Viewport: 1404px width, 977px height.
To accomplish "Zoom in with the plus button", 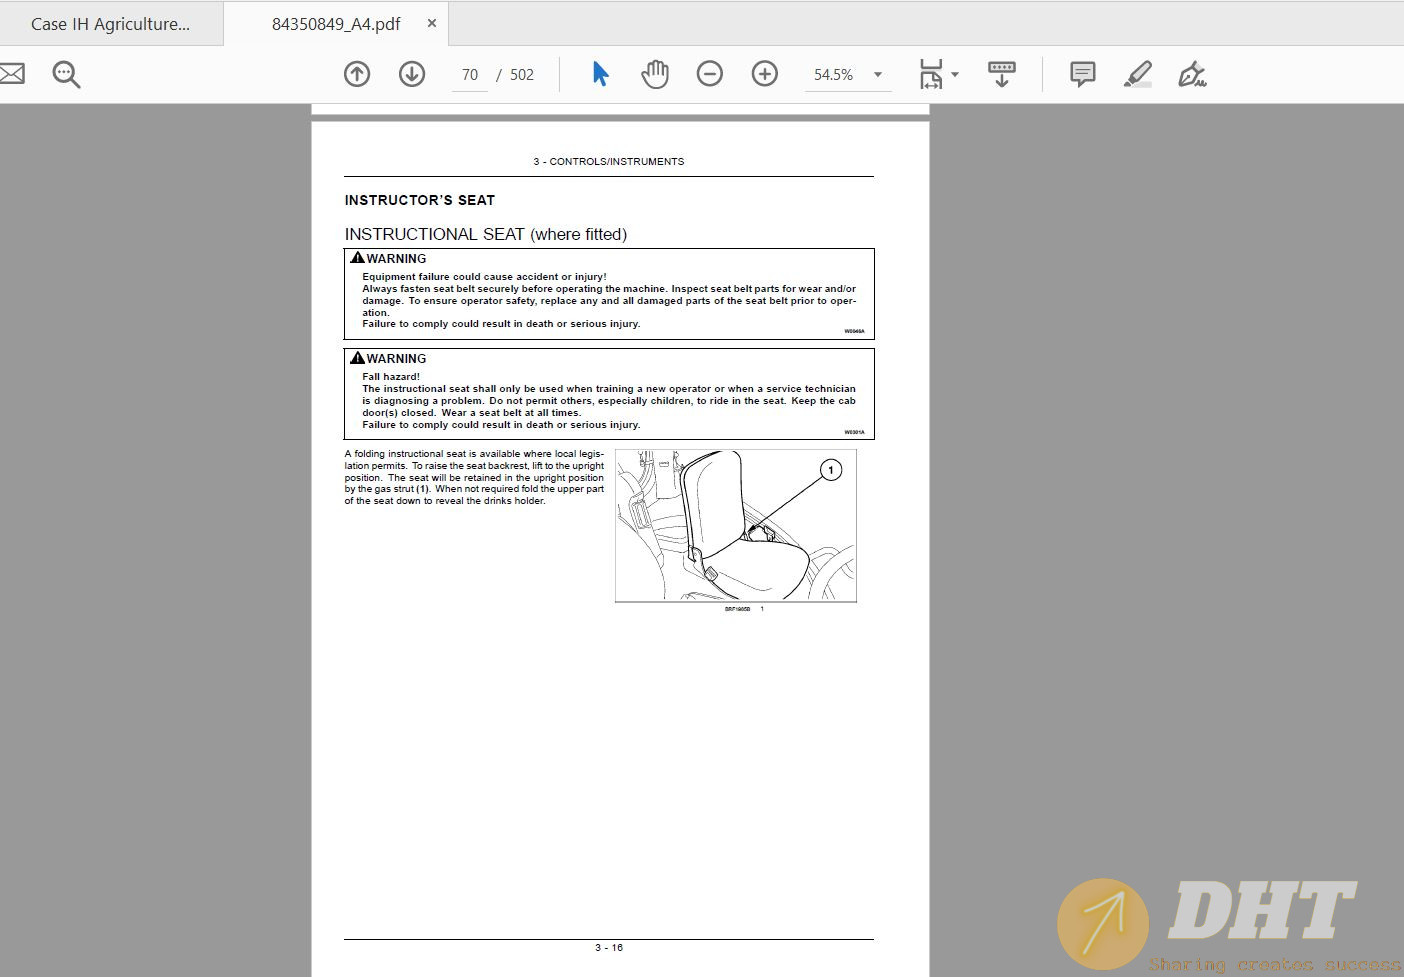I will tap(765, 74).
